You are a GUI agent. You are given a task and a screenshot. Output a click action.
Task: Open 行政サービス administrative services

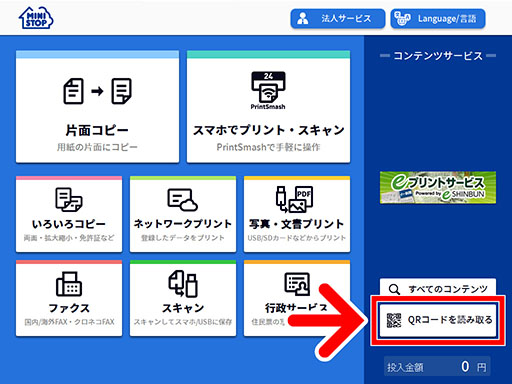(x=297, y=298)
